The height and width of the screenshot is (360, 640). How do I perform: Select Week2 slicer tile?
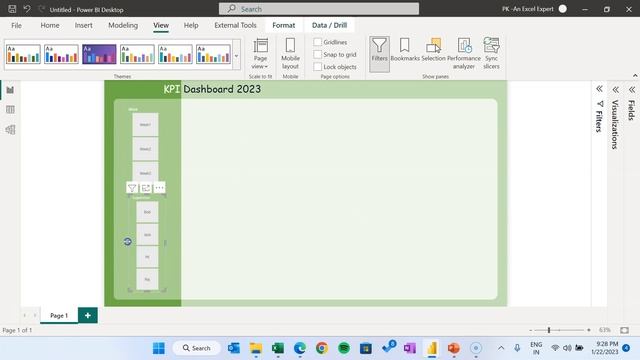[x=145, y=149]
